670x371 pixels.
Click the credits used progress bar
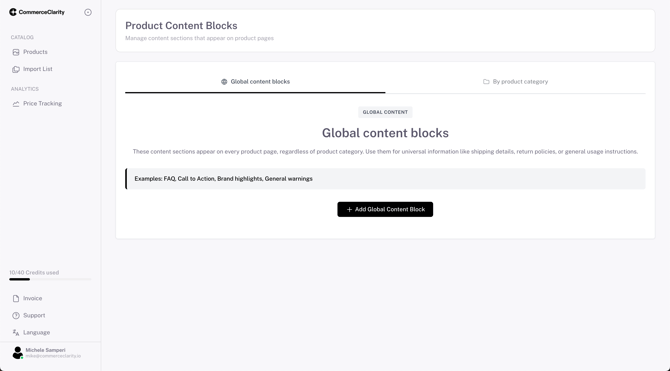[x=50, y=280]
